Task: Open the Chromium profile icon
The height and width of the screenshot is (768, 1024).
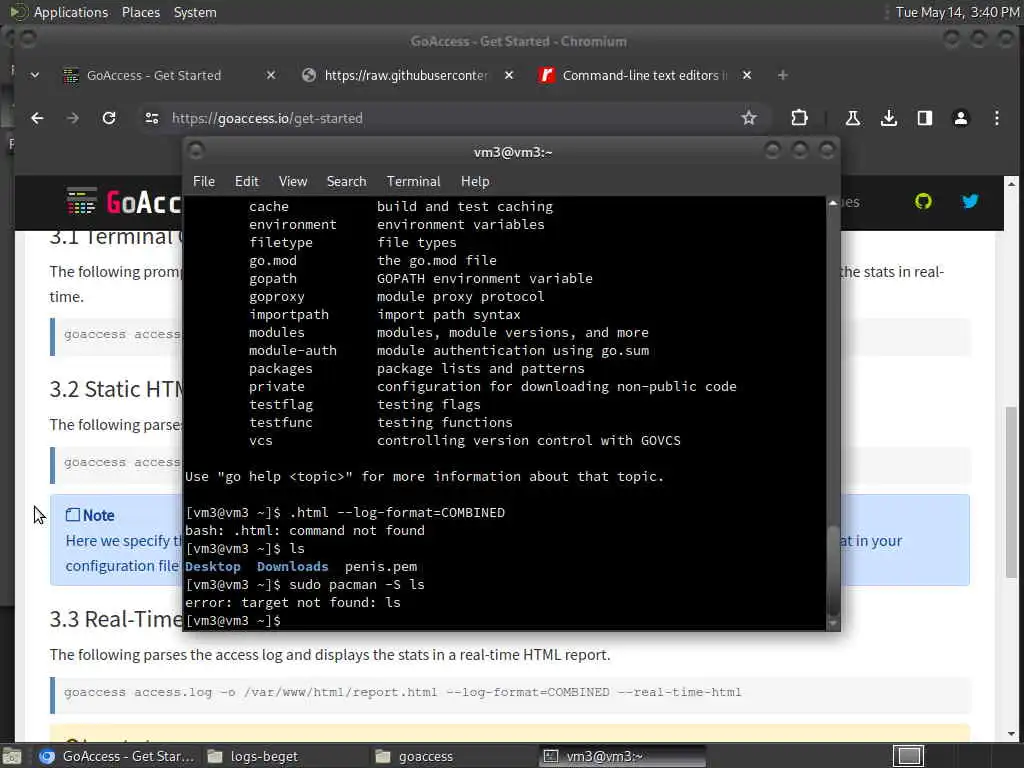Action: [x=961, y=118]
